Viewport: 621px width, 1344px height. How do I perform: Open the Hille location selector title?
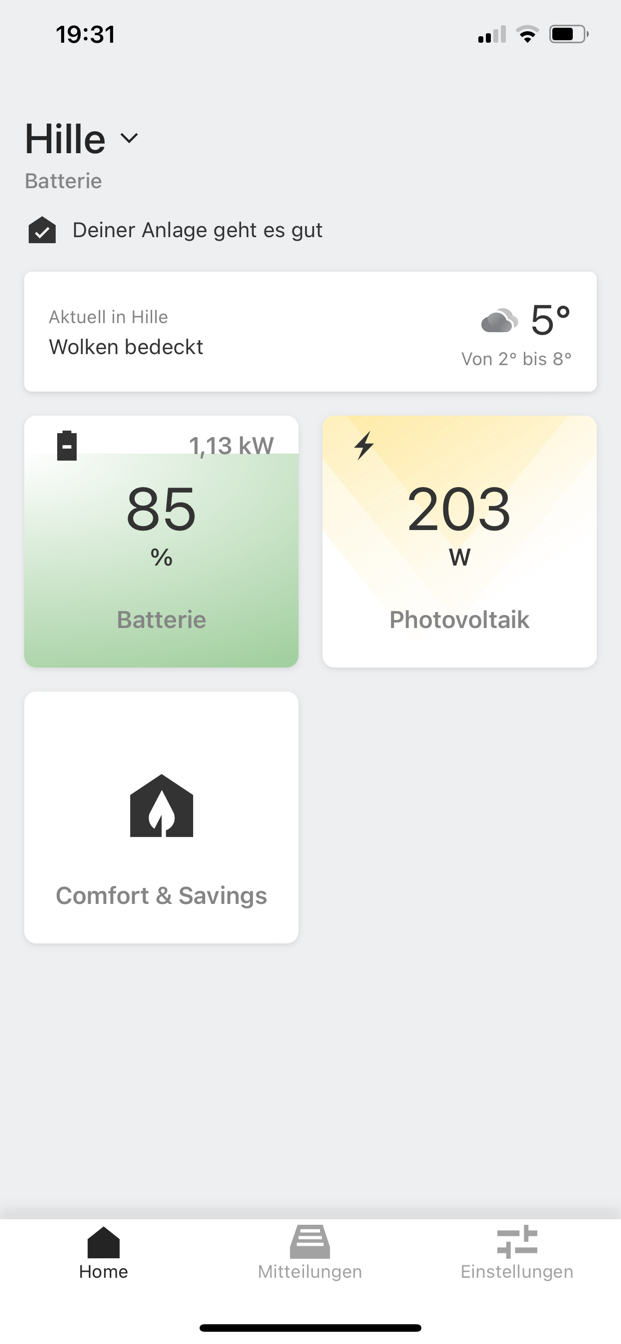point(65,139)
